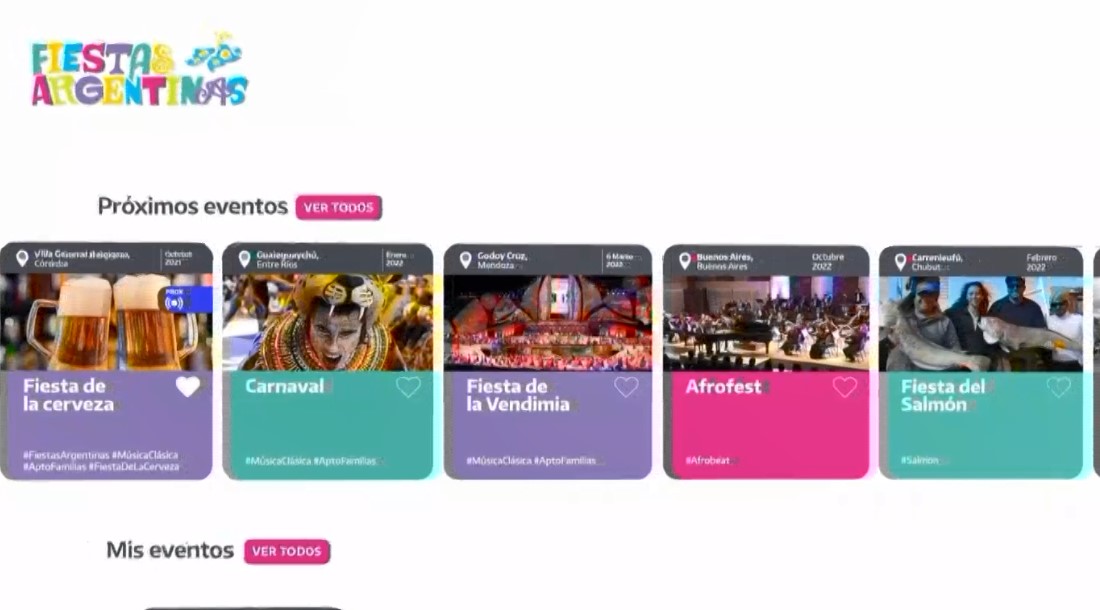
Task: Favorite the Carnaval event with heart icon
Action: (408, 386)
